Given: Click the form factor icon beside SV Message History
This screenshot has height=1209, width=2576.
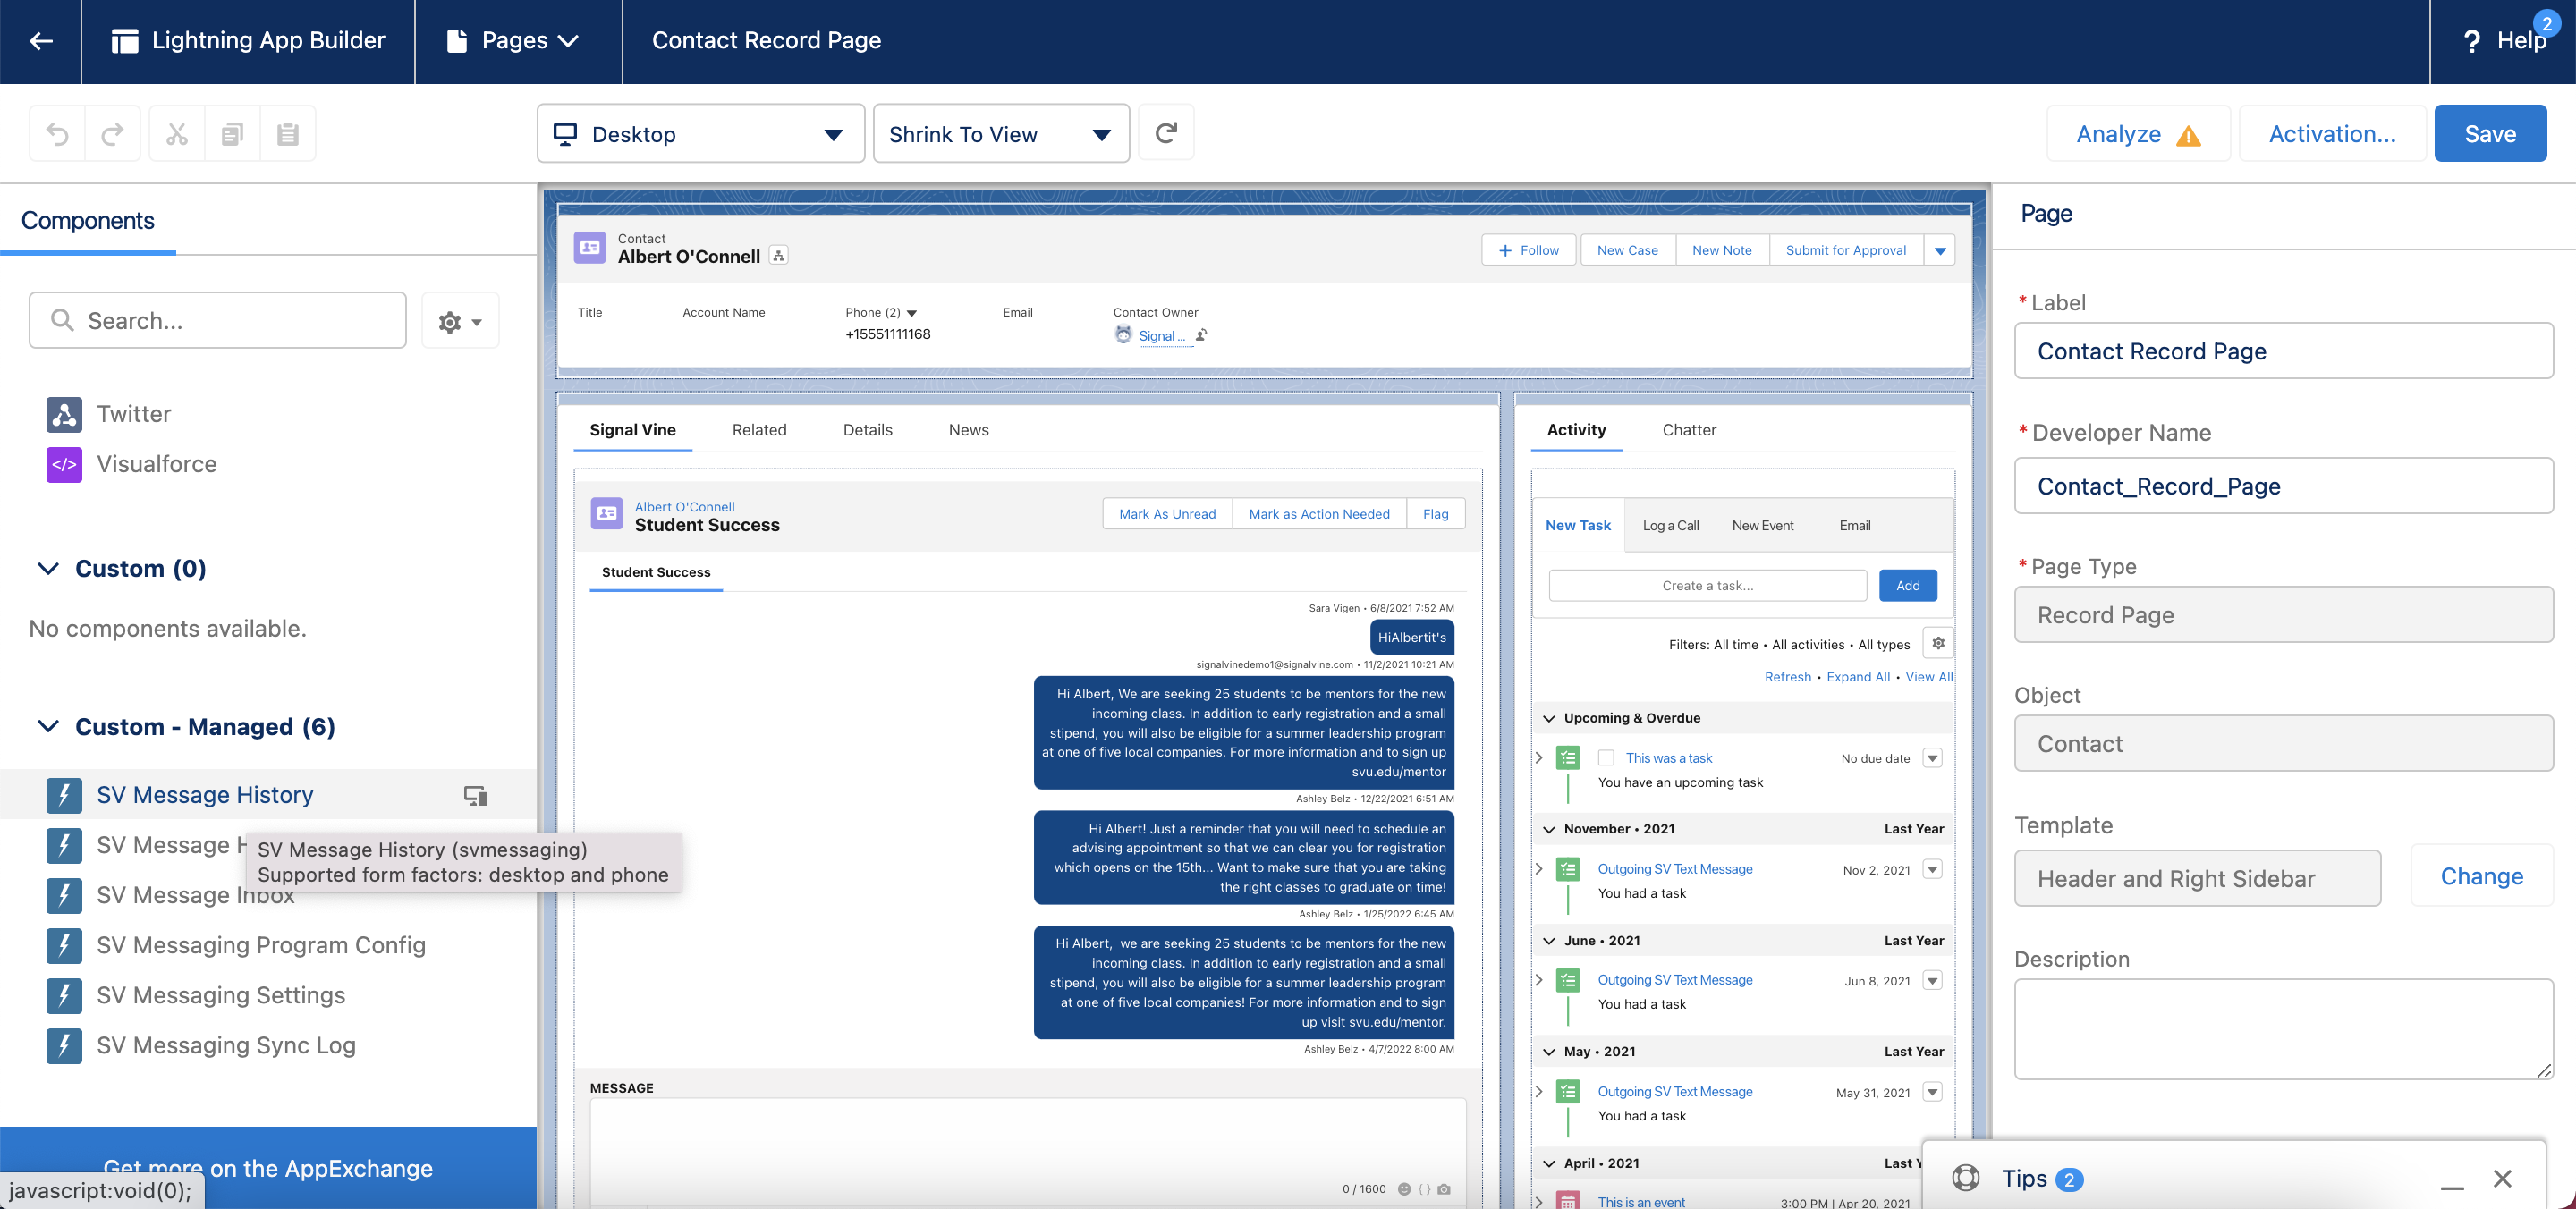Looking at the screenshot, I should coord(476,795).
